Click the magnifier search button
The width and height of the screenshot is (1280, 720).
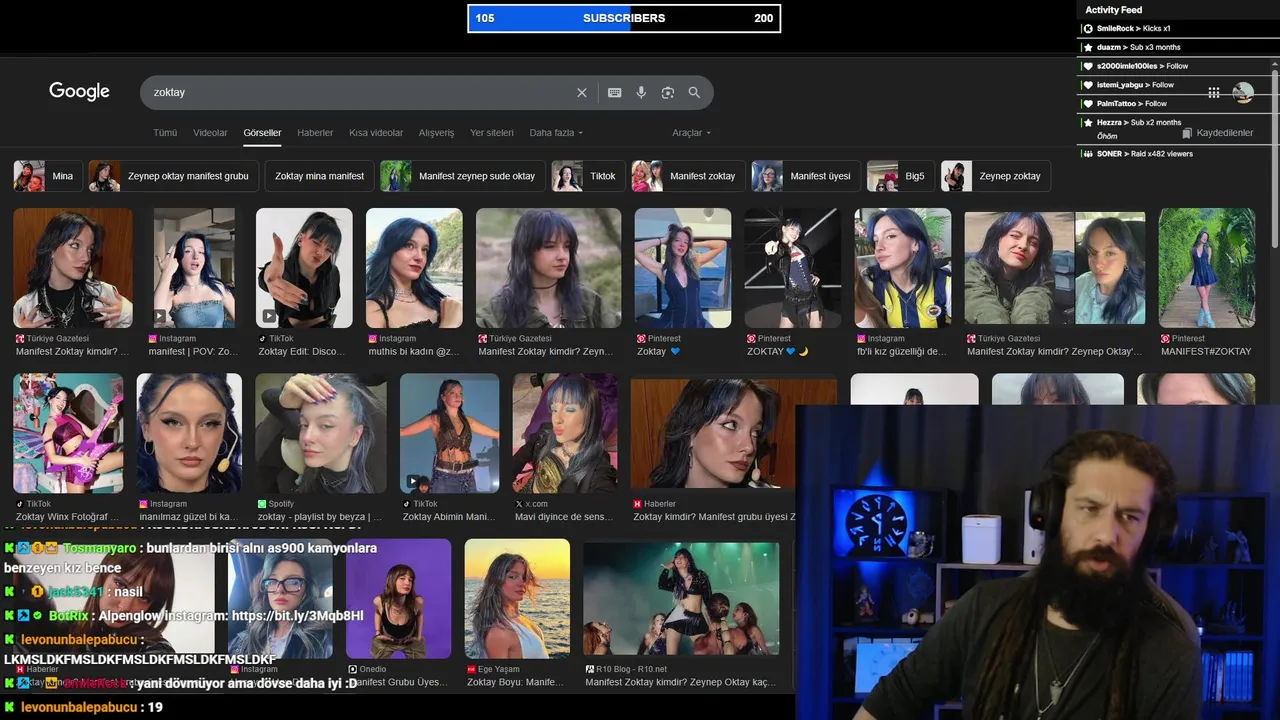[694, 92]
